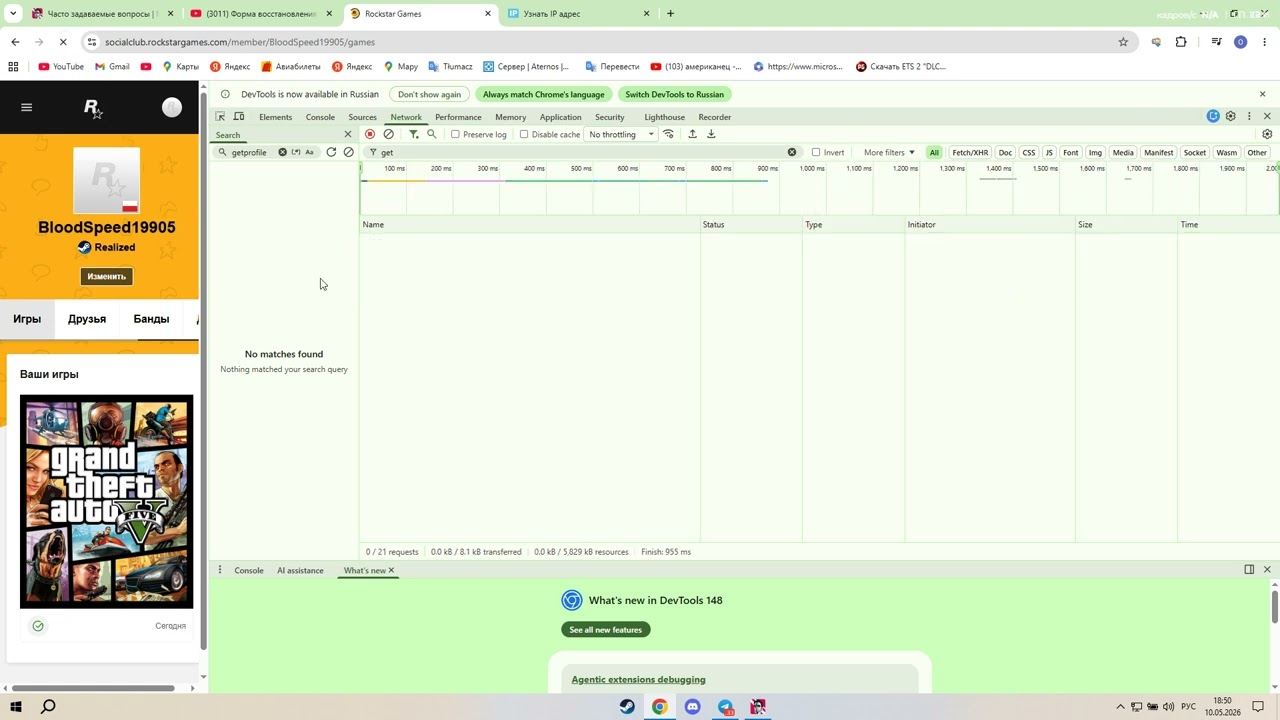The image size is (1280, 720).
Task: Enable the Preserve log checkbox
Action: [455, 134]
